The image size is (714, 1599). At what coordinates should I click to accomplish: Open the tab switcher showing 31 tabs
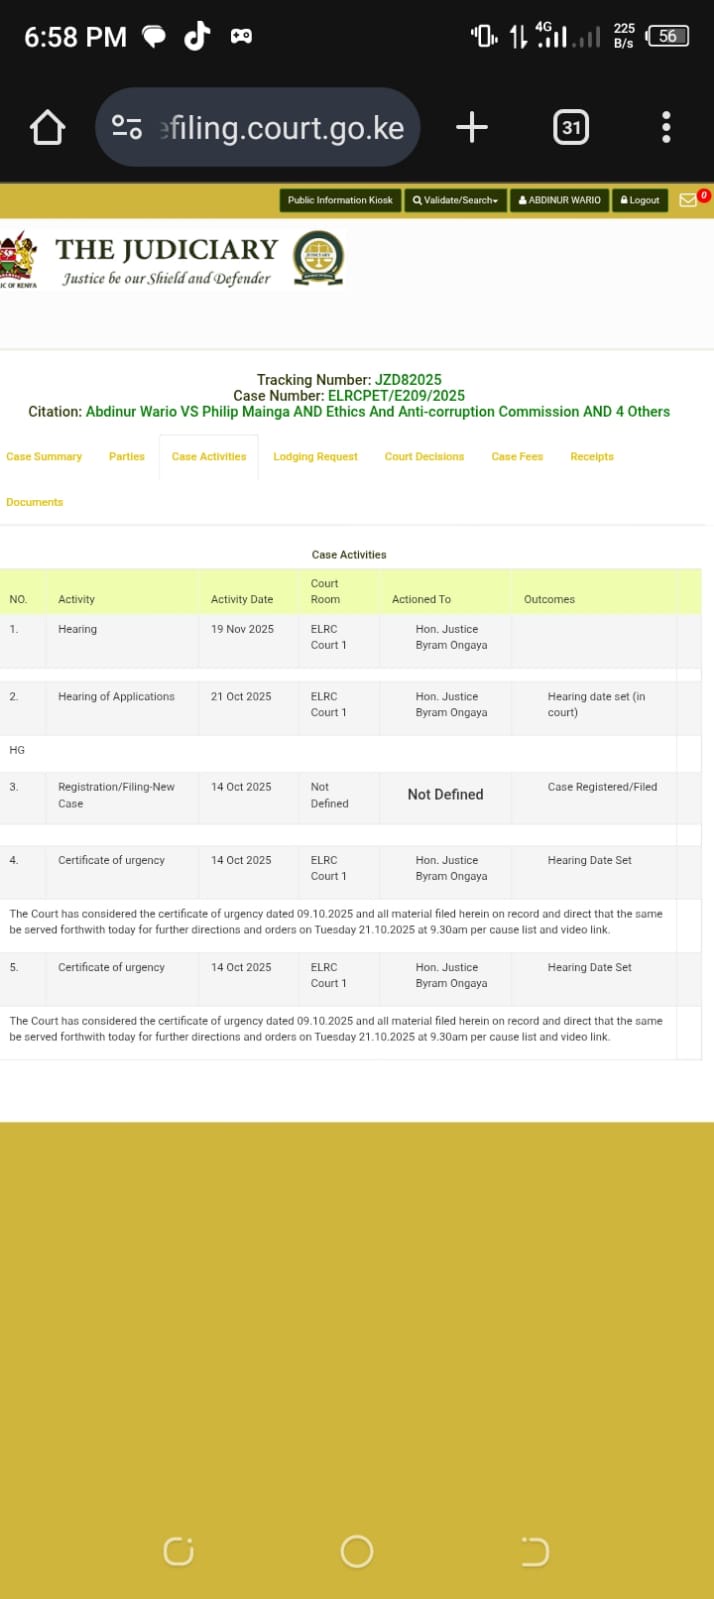pyautogui.click(x=571, y=127)
